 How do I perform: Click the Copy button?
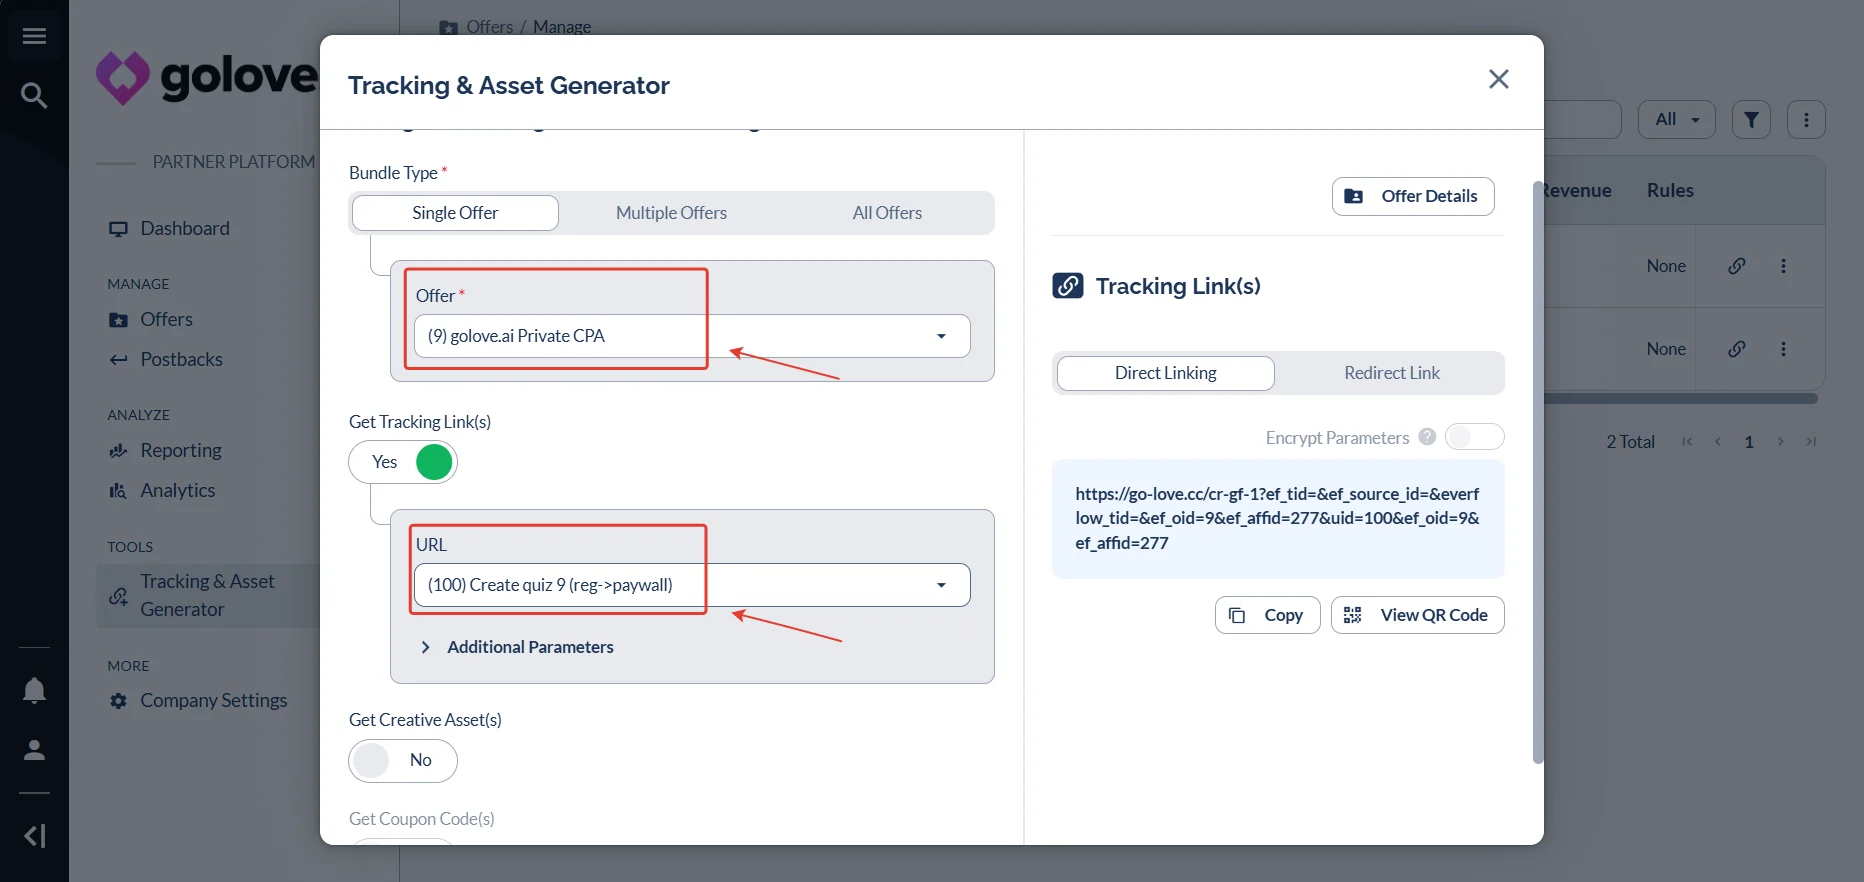click(1267, 615)
